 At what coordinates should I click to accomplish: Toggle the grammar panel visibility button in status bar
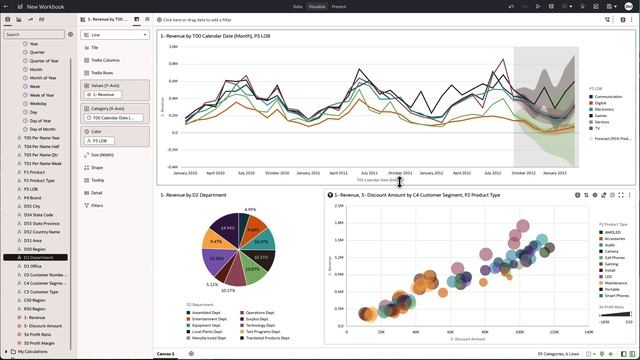point(632,354)
